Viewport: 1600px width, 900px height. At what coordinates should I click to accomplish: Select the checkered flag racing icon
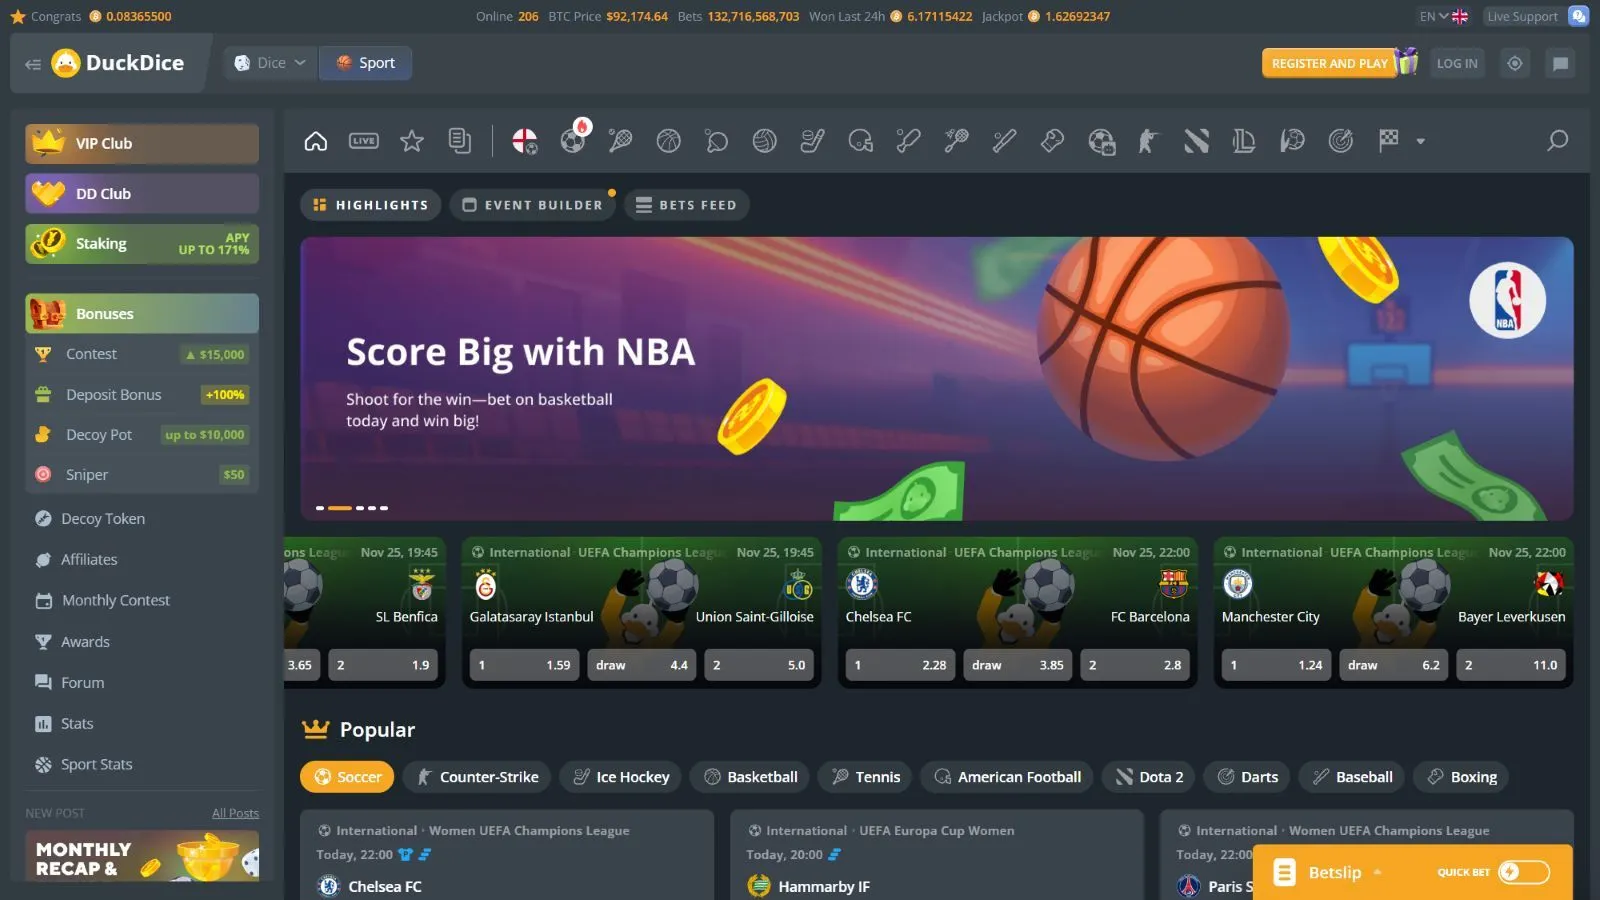(x=1389, y=141)
